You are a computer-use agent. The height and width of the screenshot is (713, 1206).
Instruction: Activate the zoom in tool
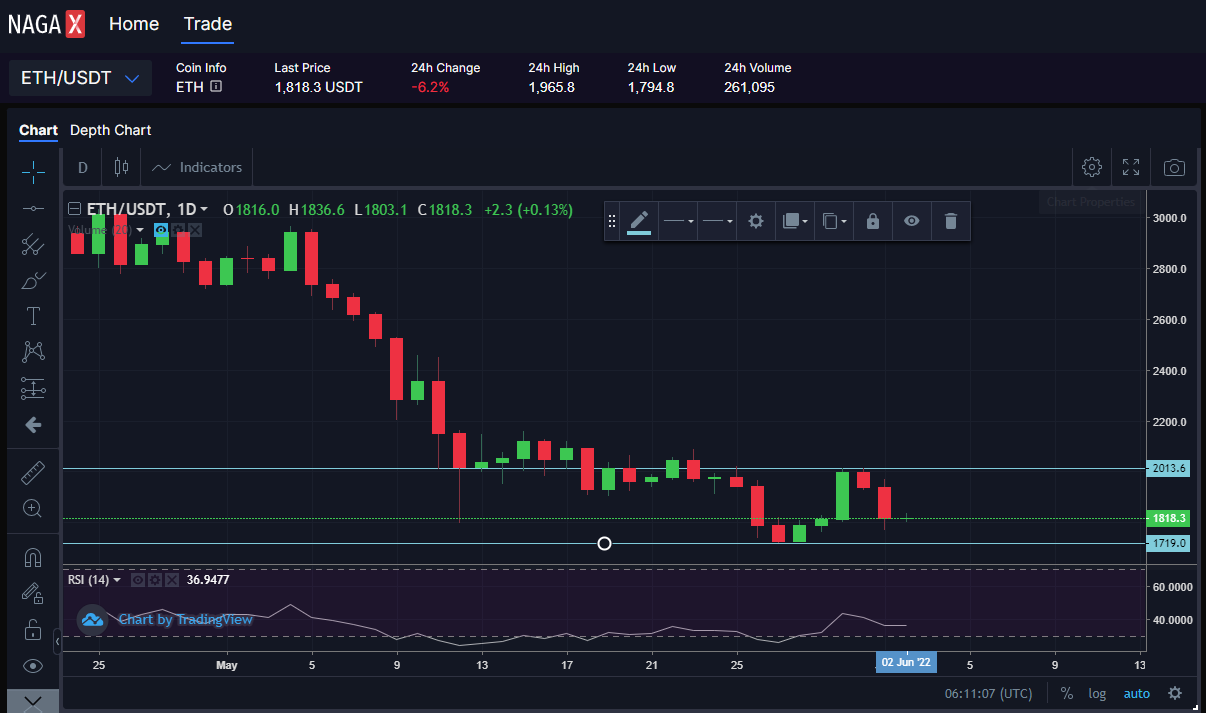[x=33, y=508]
